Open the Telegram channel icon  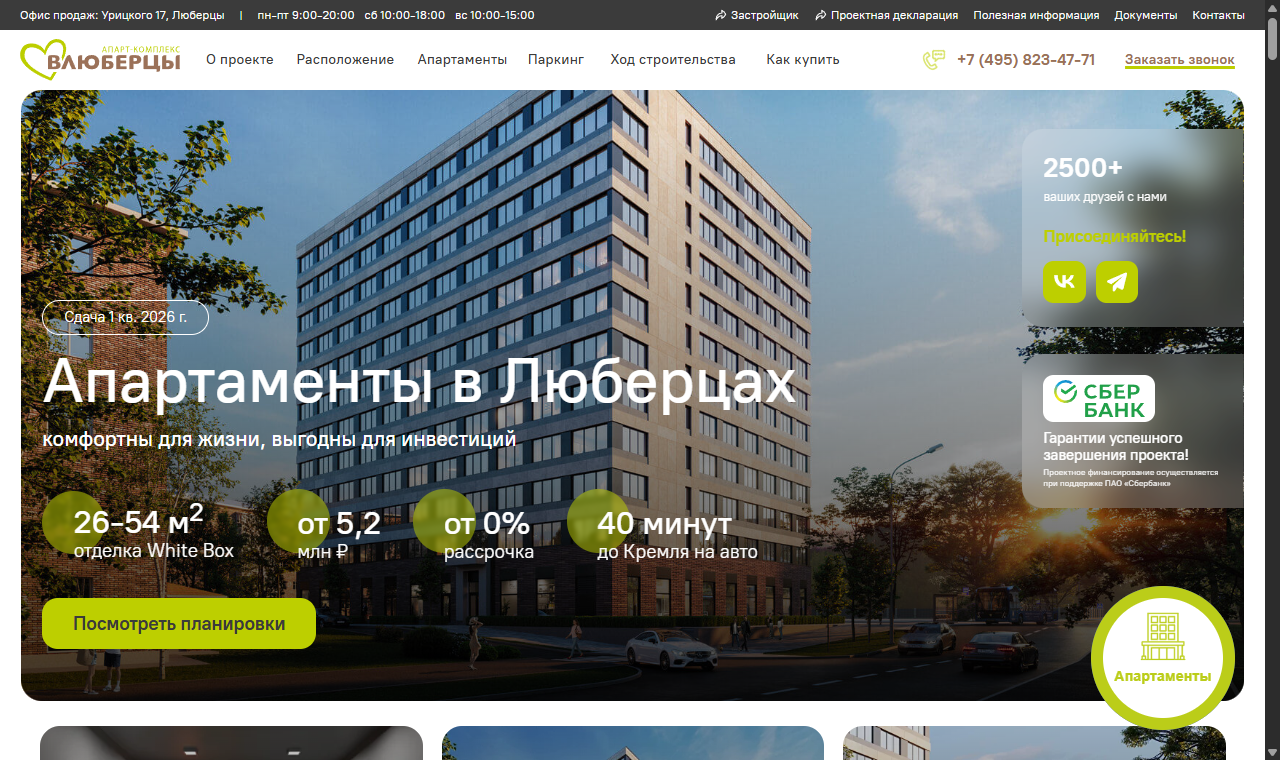tap(1116, 281)
